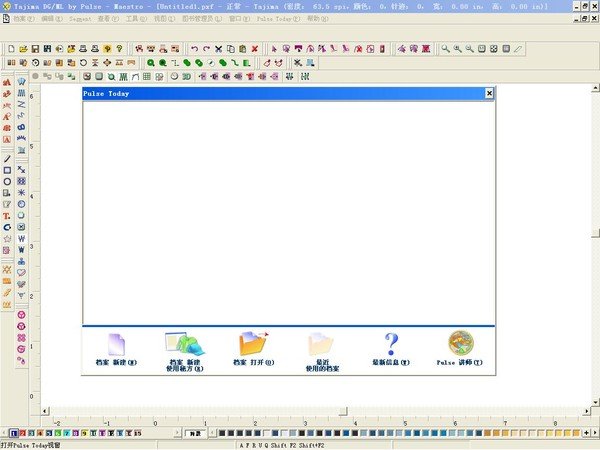
Task: Click 档案 打开(O) folder button
Action: tap(254, 349)
